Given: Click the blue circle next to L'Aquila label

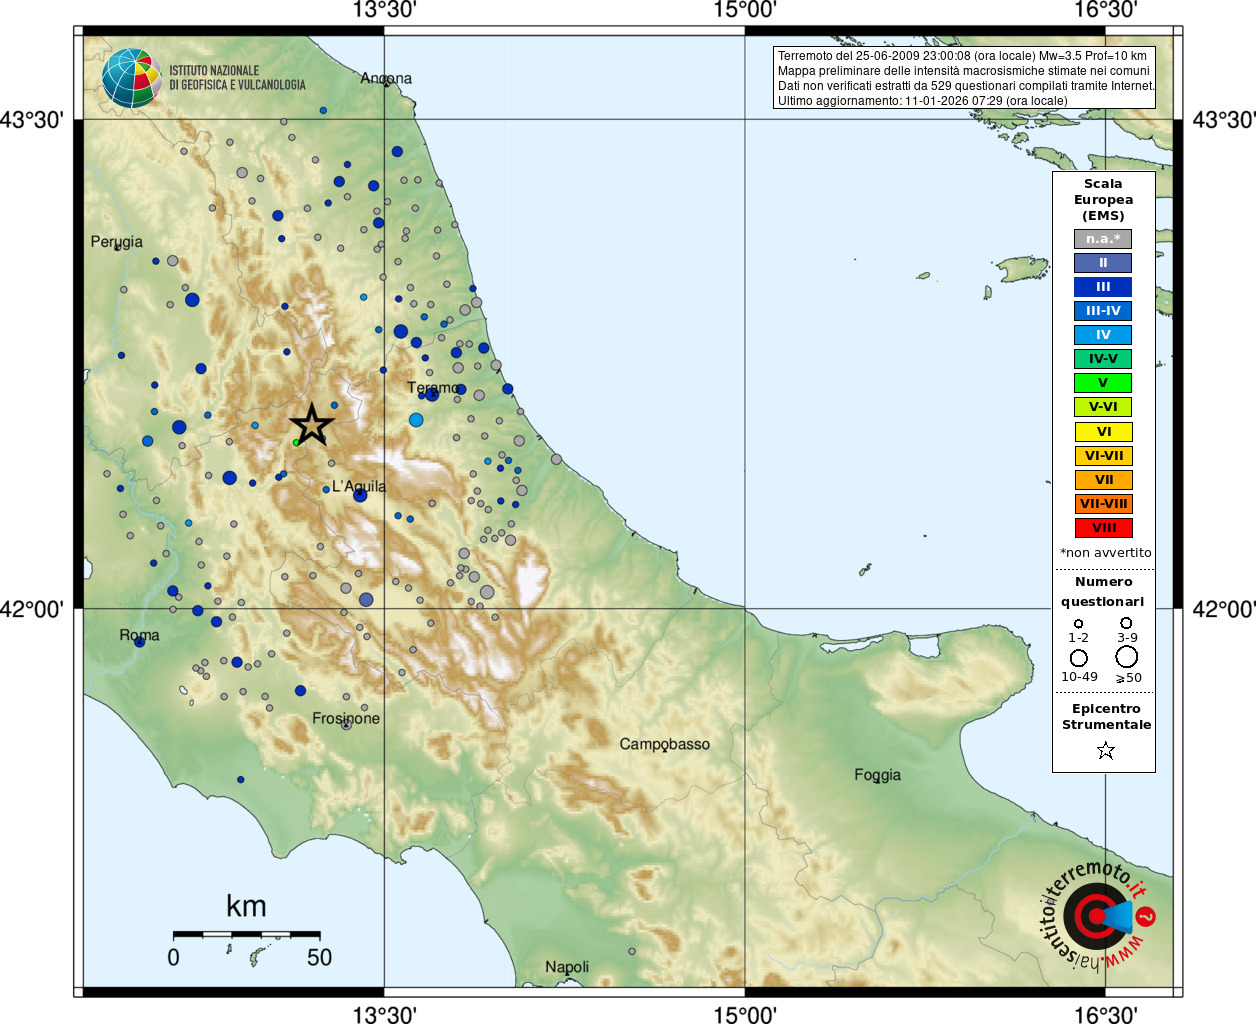Looking at the screenshot, I should (x=360, y=495).
